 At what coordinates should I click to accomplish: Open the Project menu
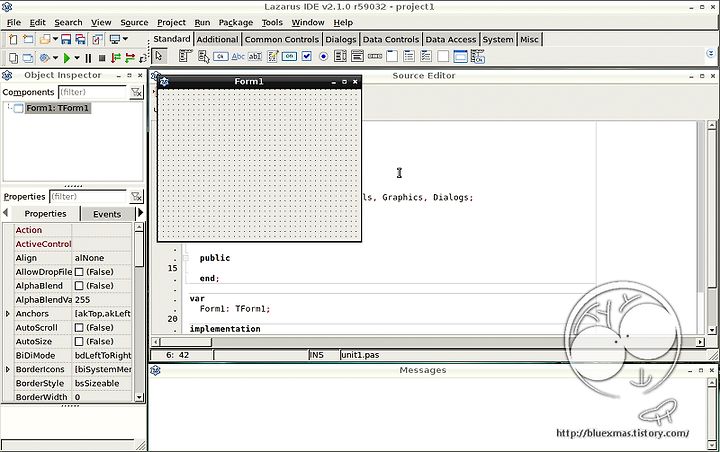click(171, 23)
